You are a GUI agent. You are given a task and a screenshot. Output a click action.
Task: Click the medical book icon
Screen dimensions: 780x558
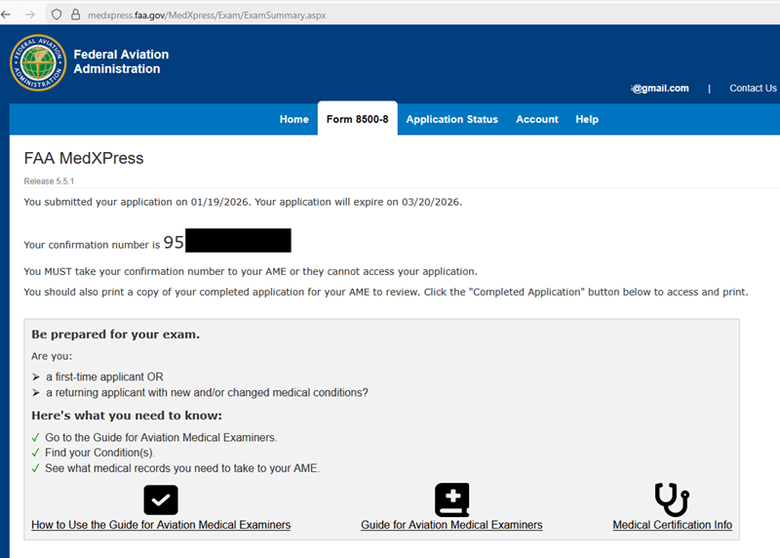452,499
